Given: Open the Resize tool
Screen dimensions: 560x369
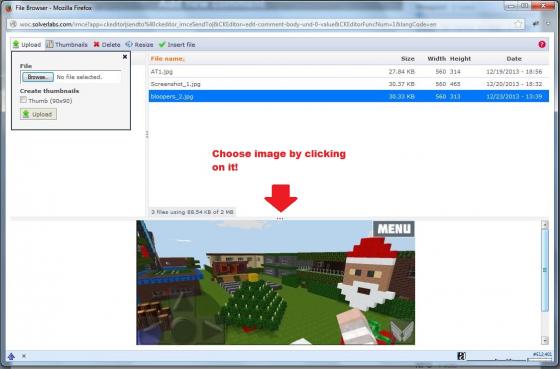Looking at the screenshot, I should [x=139, y=45].
